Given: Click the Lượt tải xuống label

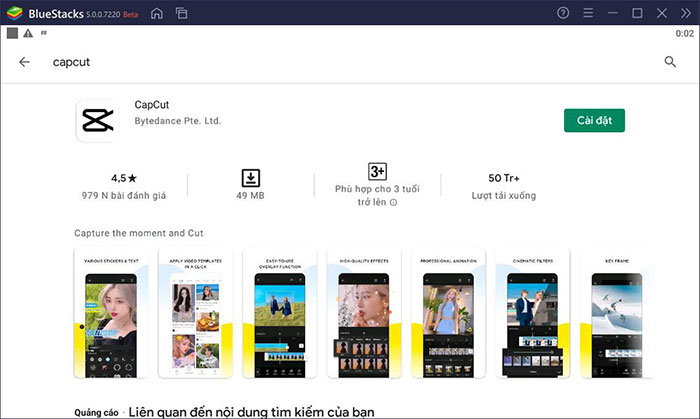Looking at the screenshot, I should coord(504,195).
